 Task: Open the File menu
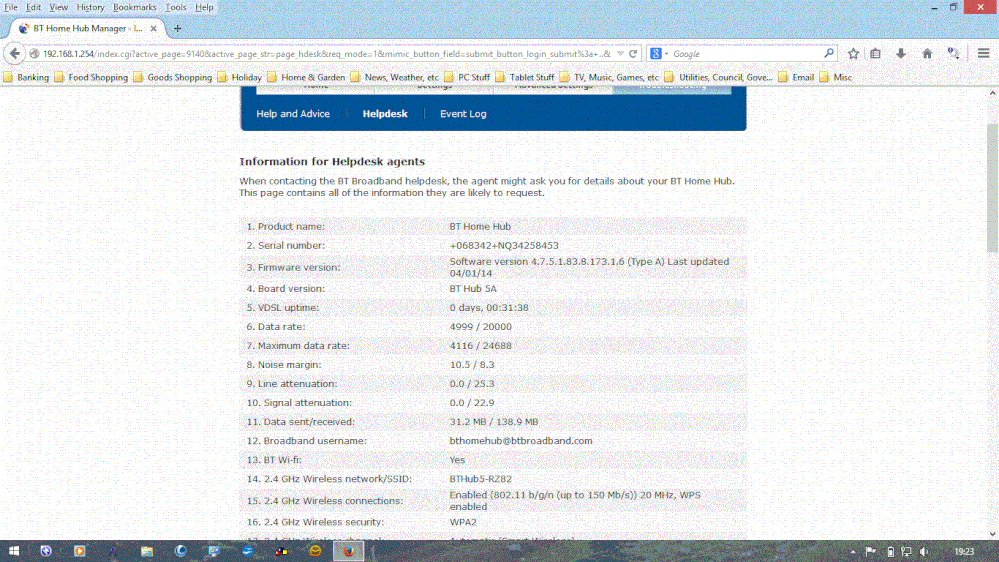pyautogui.click(x=11, y=7)
